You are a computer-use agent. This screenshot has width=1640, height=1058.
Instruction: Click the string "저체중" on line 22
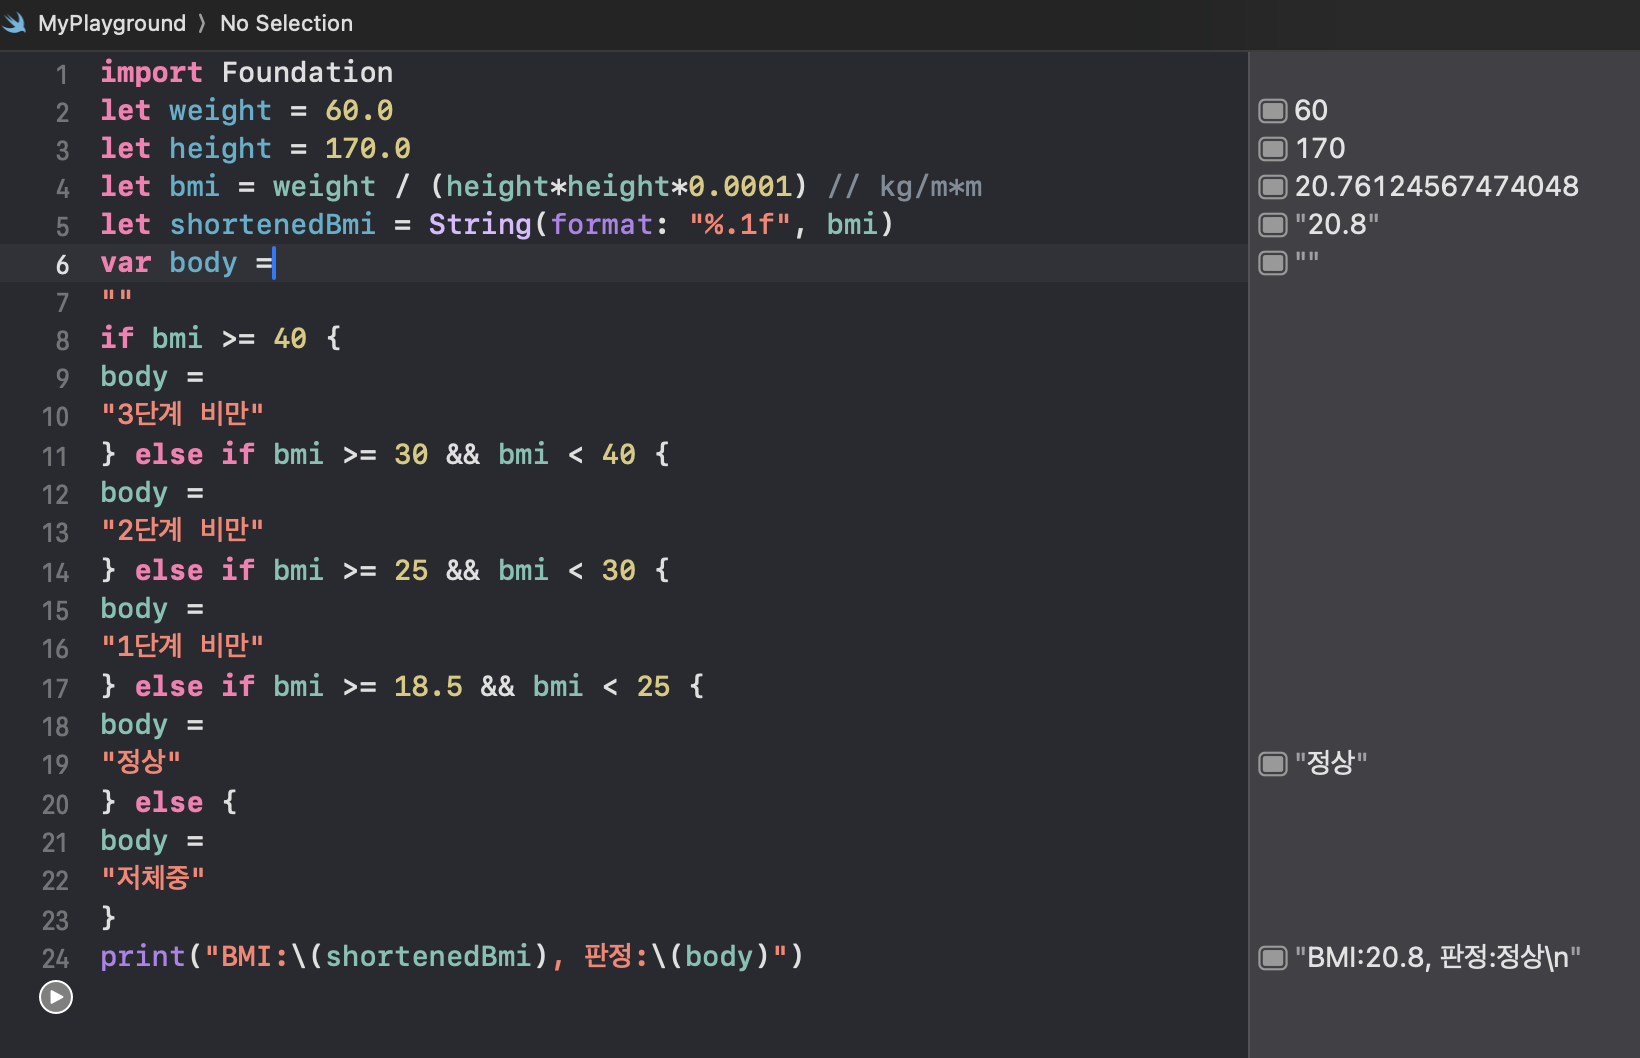tap(153, 878)
